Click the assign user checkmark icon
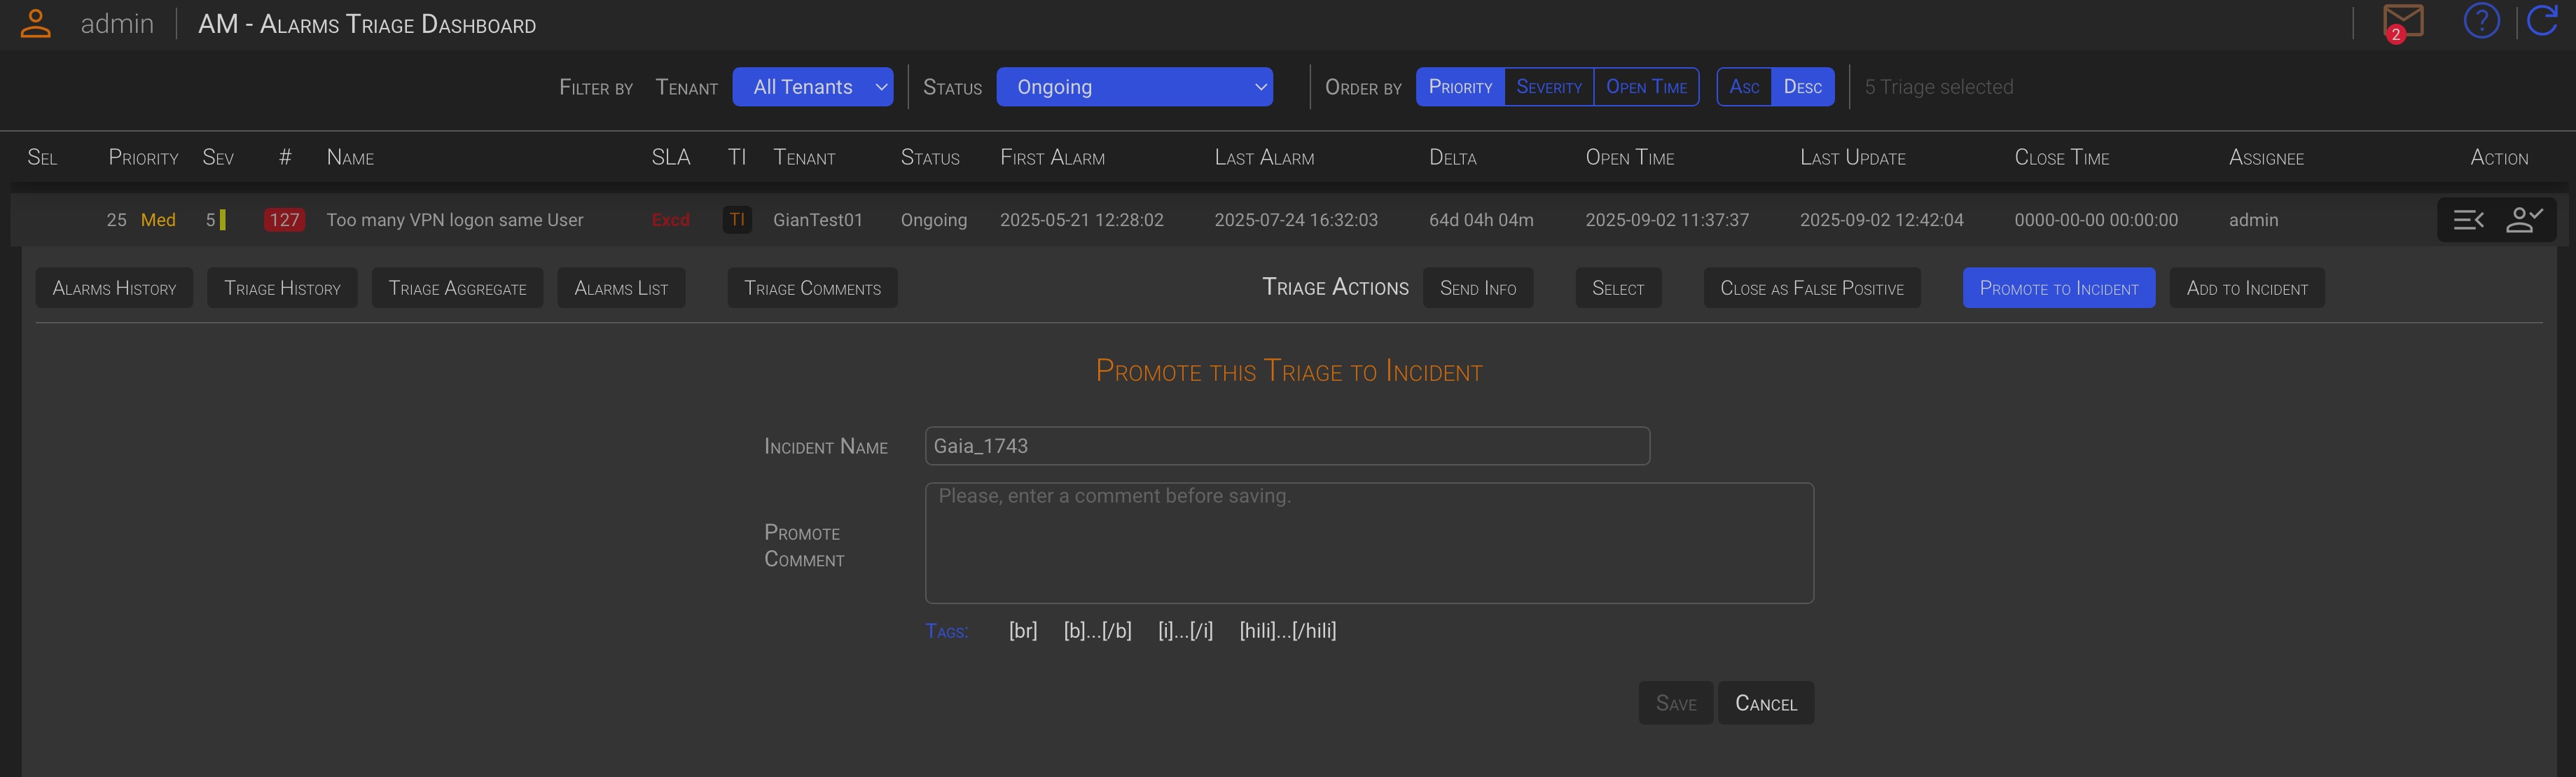Image resolution: width=2576 pixels, height=777 pixels. [x=2523, y=220]
